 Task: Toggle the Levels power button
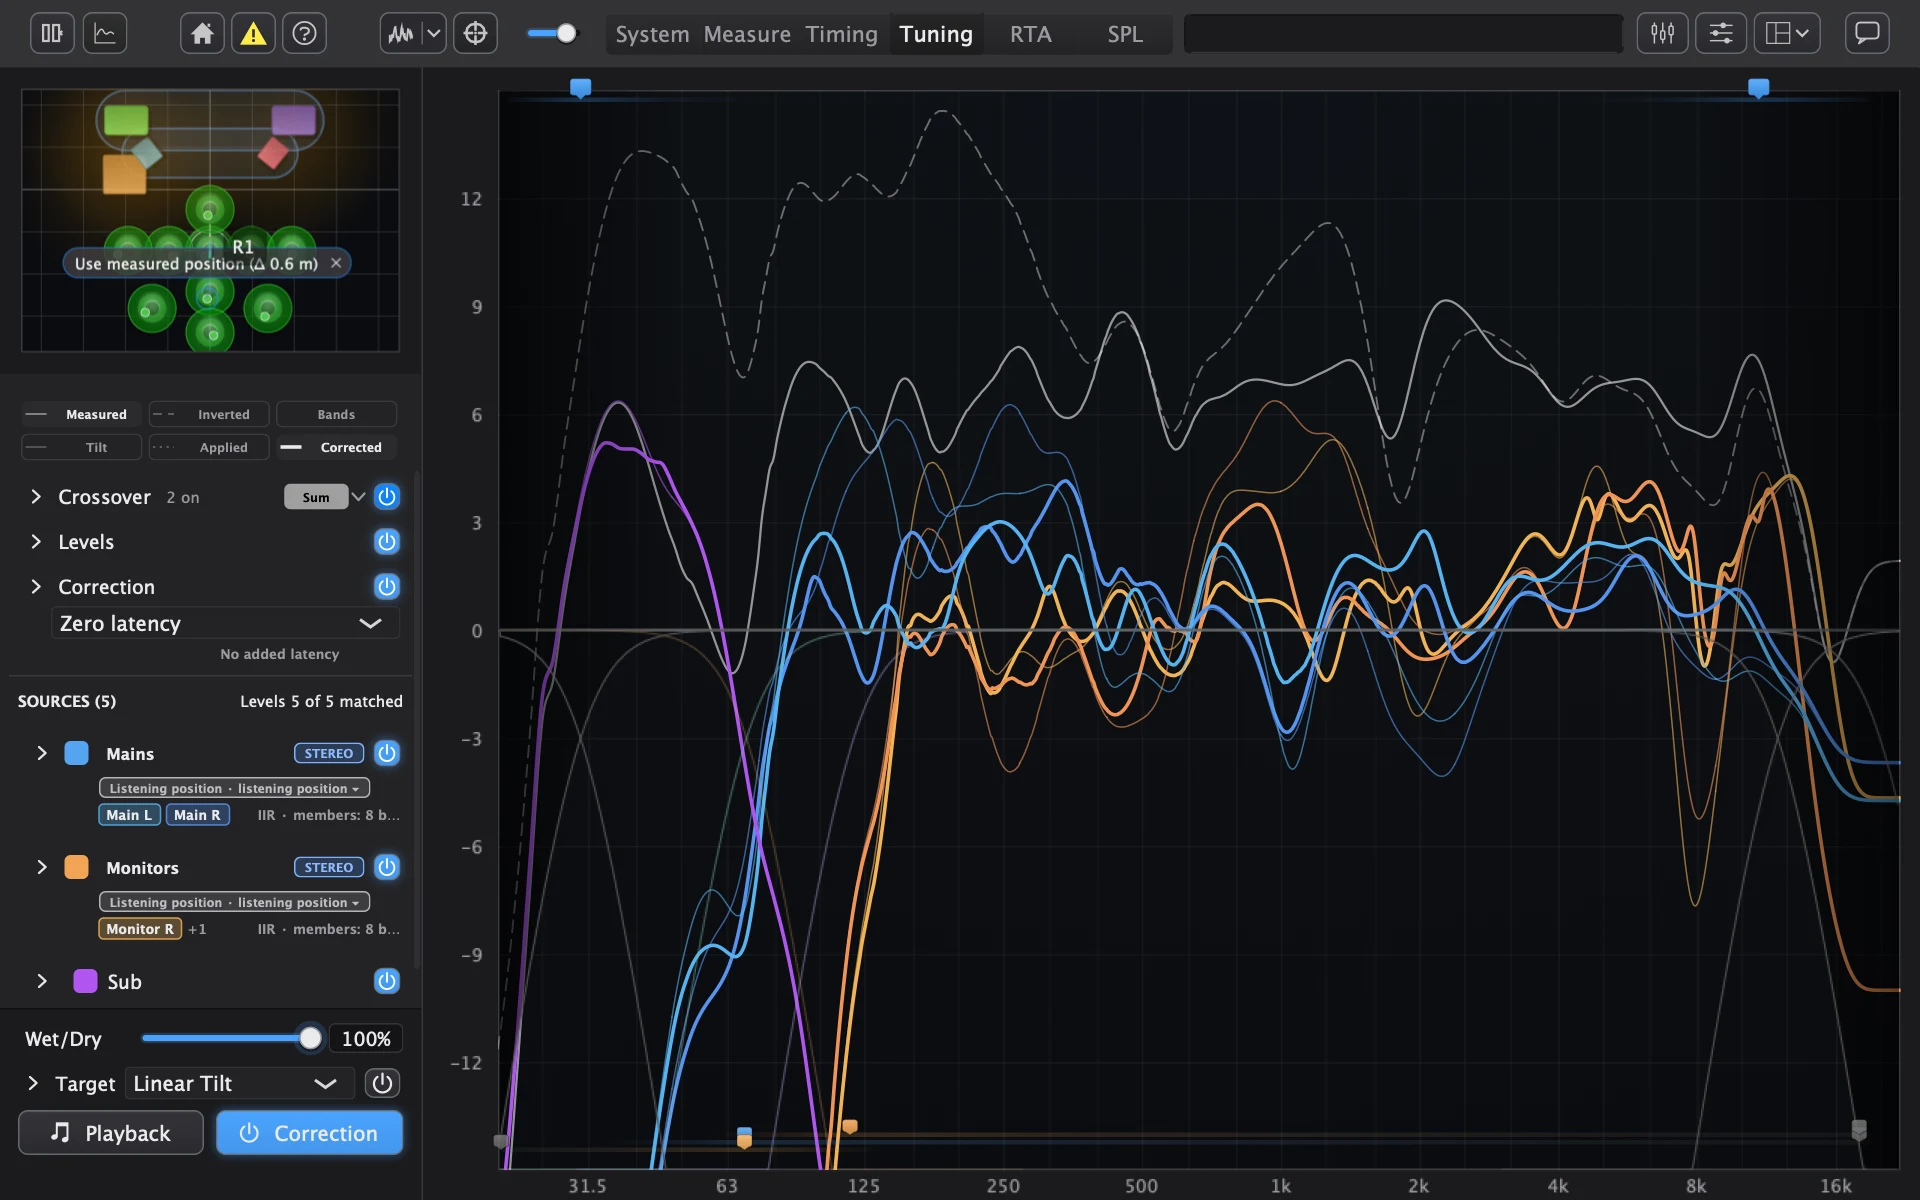click(386, 542)
